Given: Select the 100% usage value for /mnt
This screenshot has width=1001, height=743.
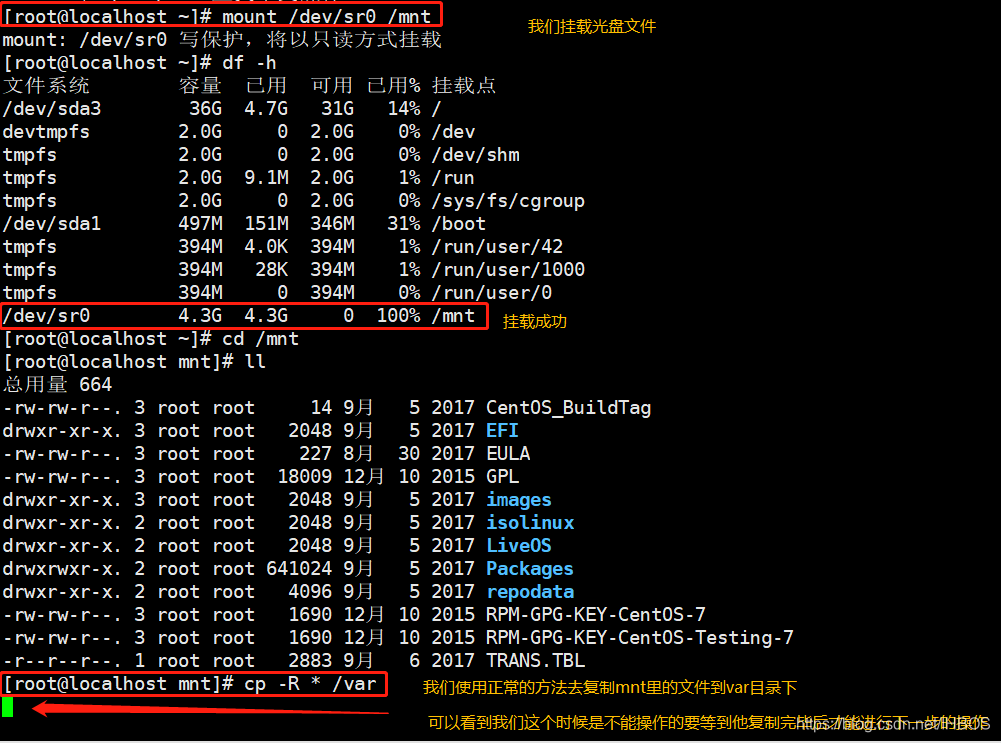Looking at the screenshot, I should [398, 315].
